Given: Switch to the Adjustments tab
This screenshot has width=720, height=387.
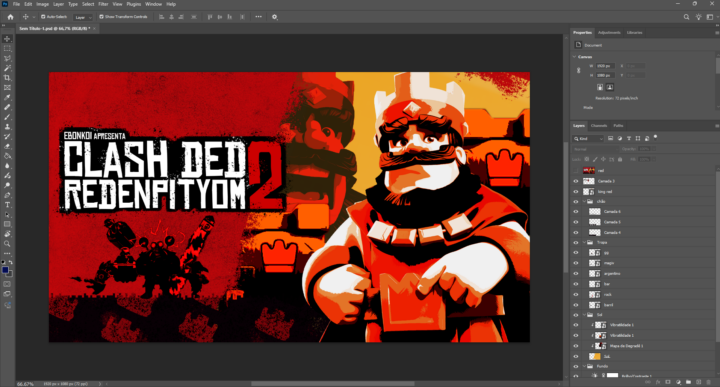Looking at the screenshot, I should coord(609,33).
